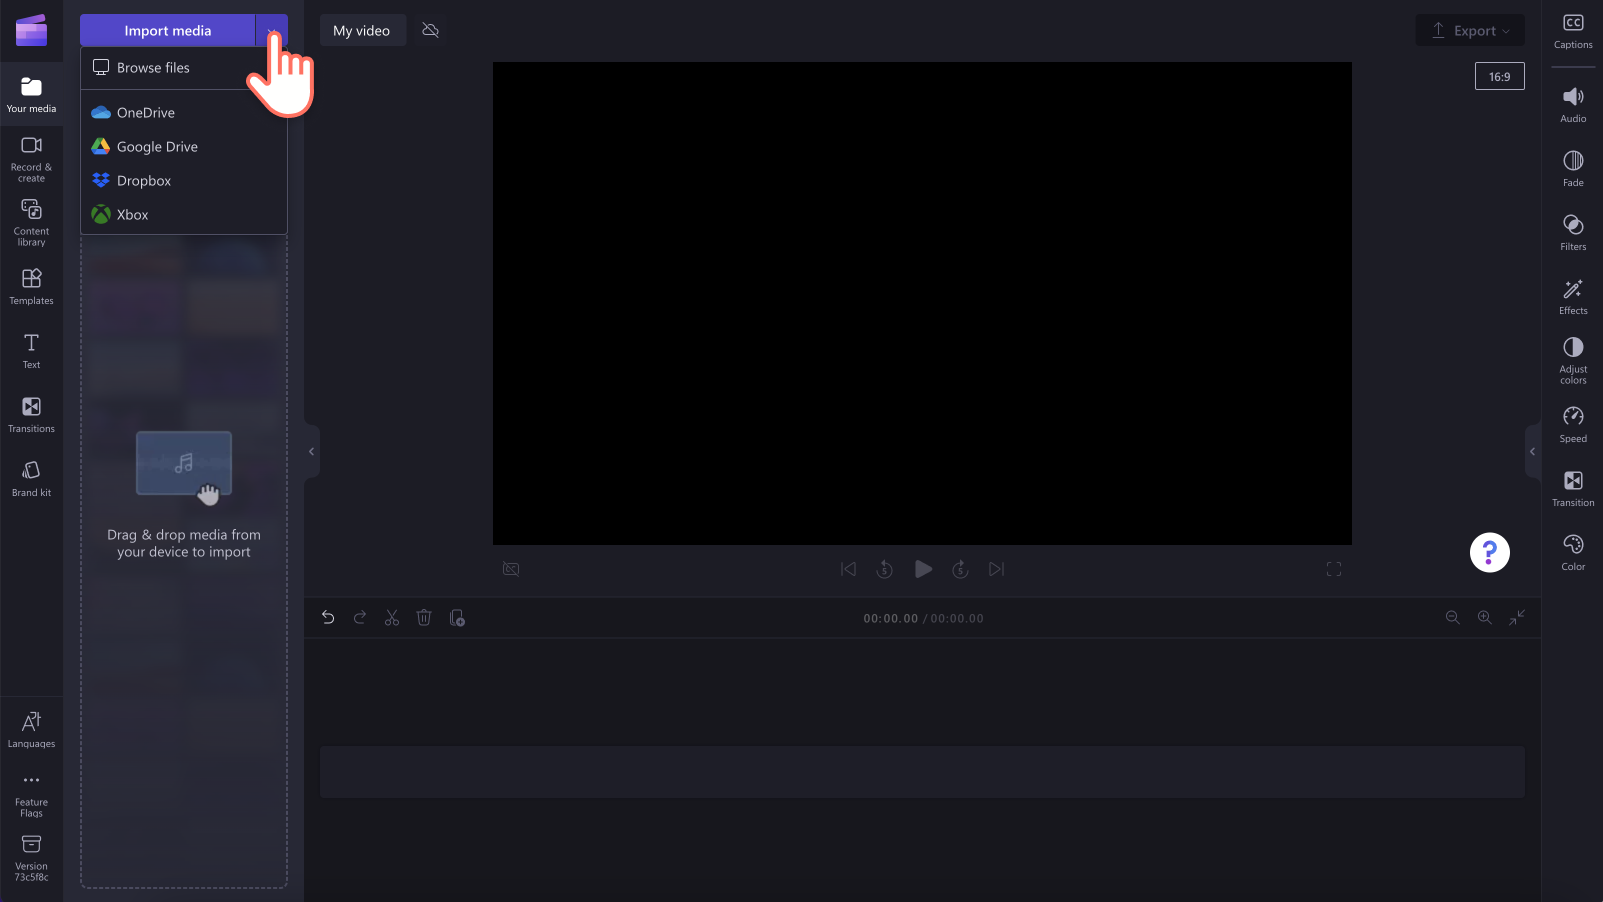Expand the Import media dropdown chevron
The image size is (1603, 902).
(270, 30)
